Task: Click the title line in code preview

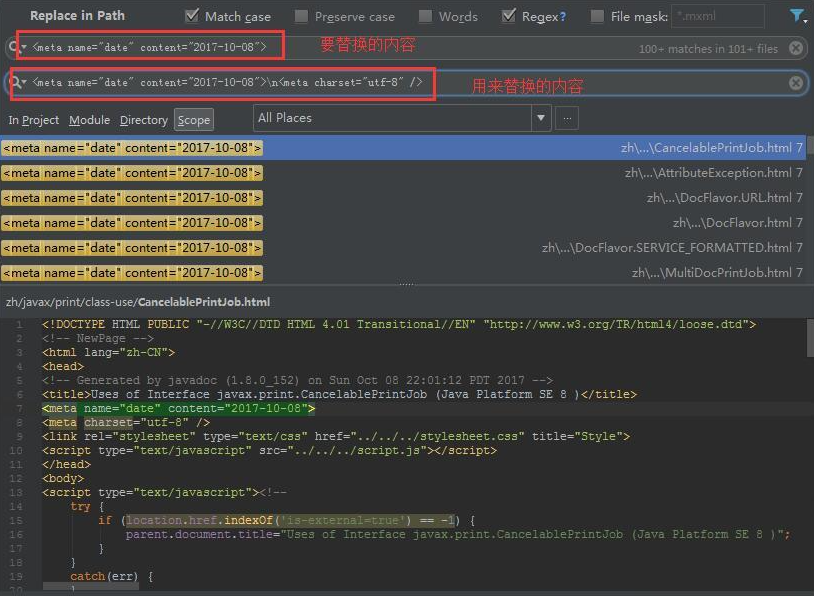Action: [x=339, y=395]
